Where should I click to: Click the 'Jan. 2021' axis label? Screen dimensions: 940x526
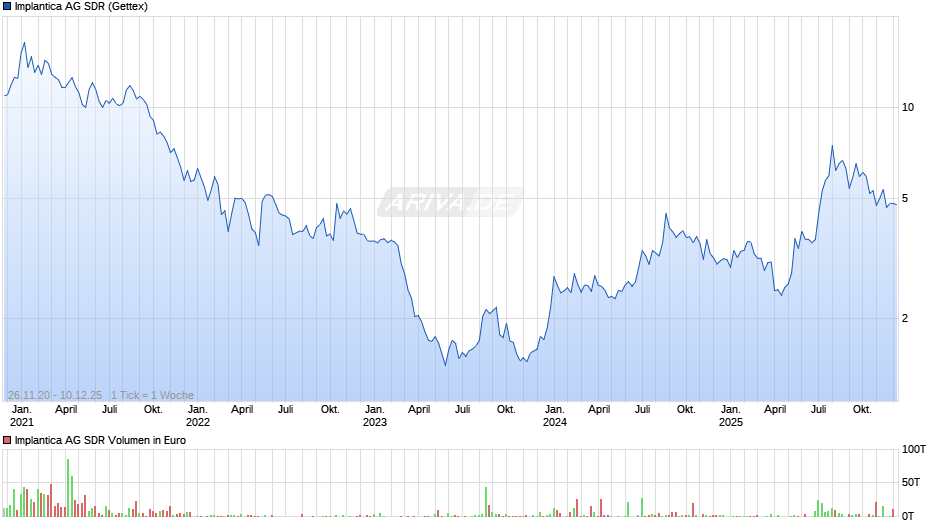[22, 416]
